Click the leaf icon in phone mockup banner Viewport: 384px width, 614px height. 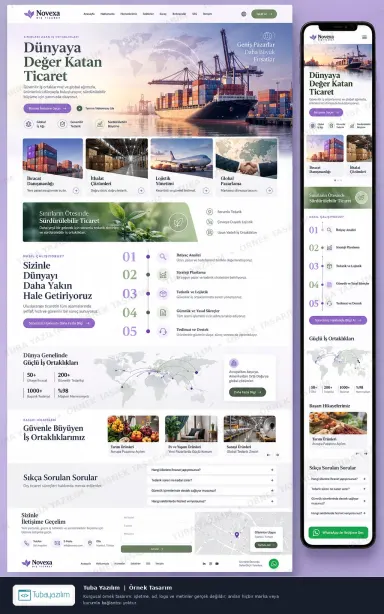361,197
